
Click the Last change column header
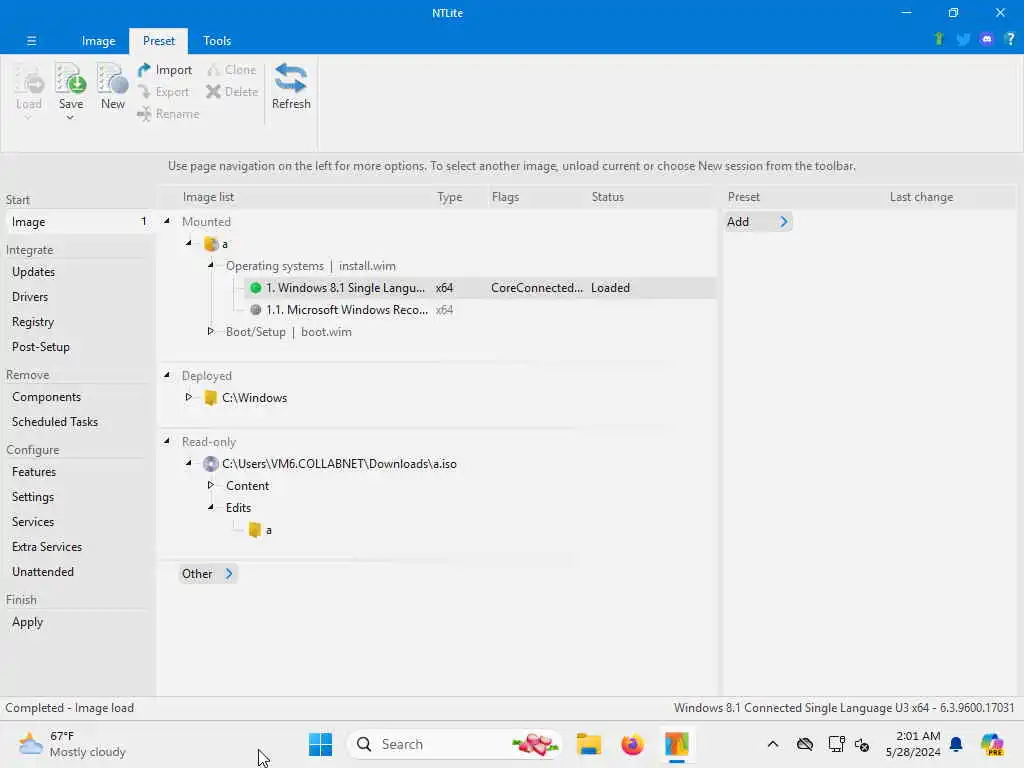[x=921, y=197]
